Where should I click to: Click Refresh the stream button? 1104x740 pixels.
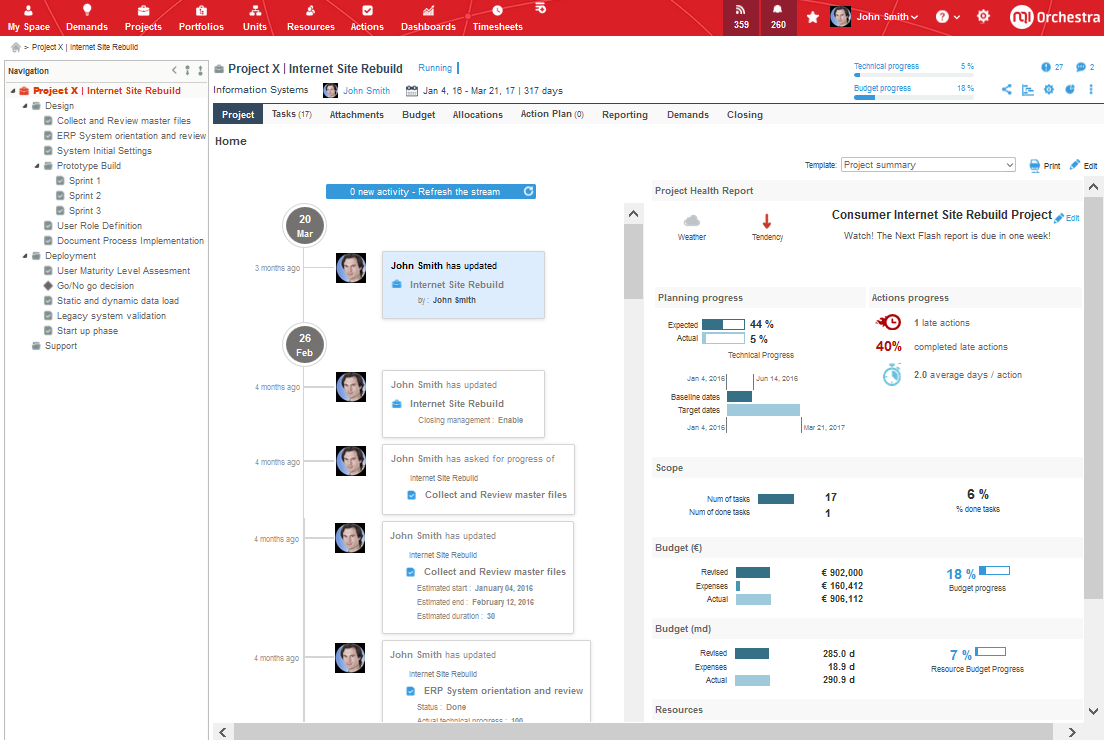430,192
